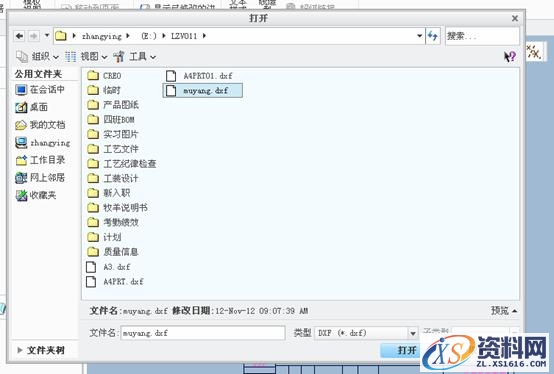
Task: Select the A3.dxf file
Action: point(108,267)
